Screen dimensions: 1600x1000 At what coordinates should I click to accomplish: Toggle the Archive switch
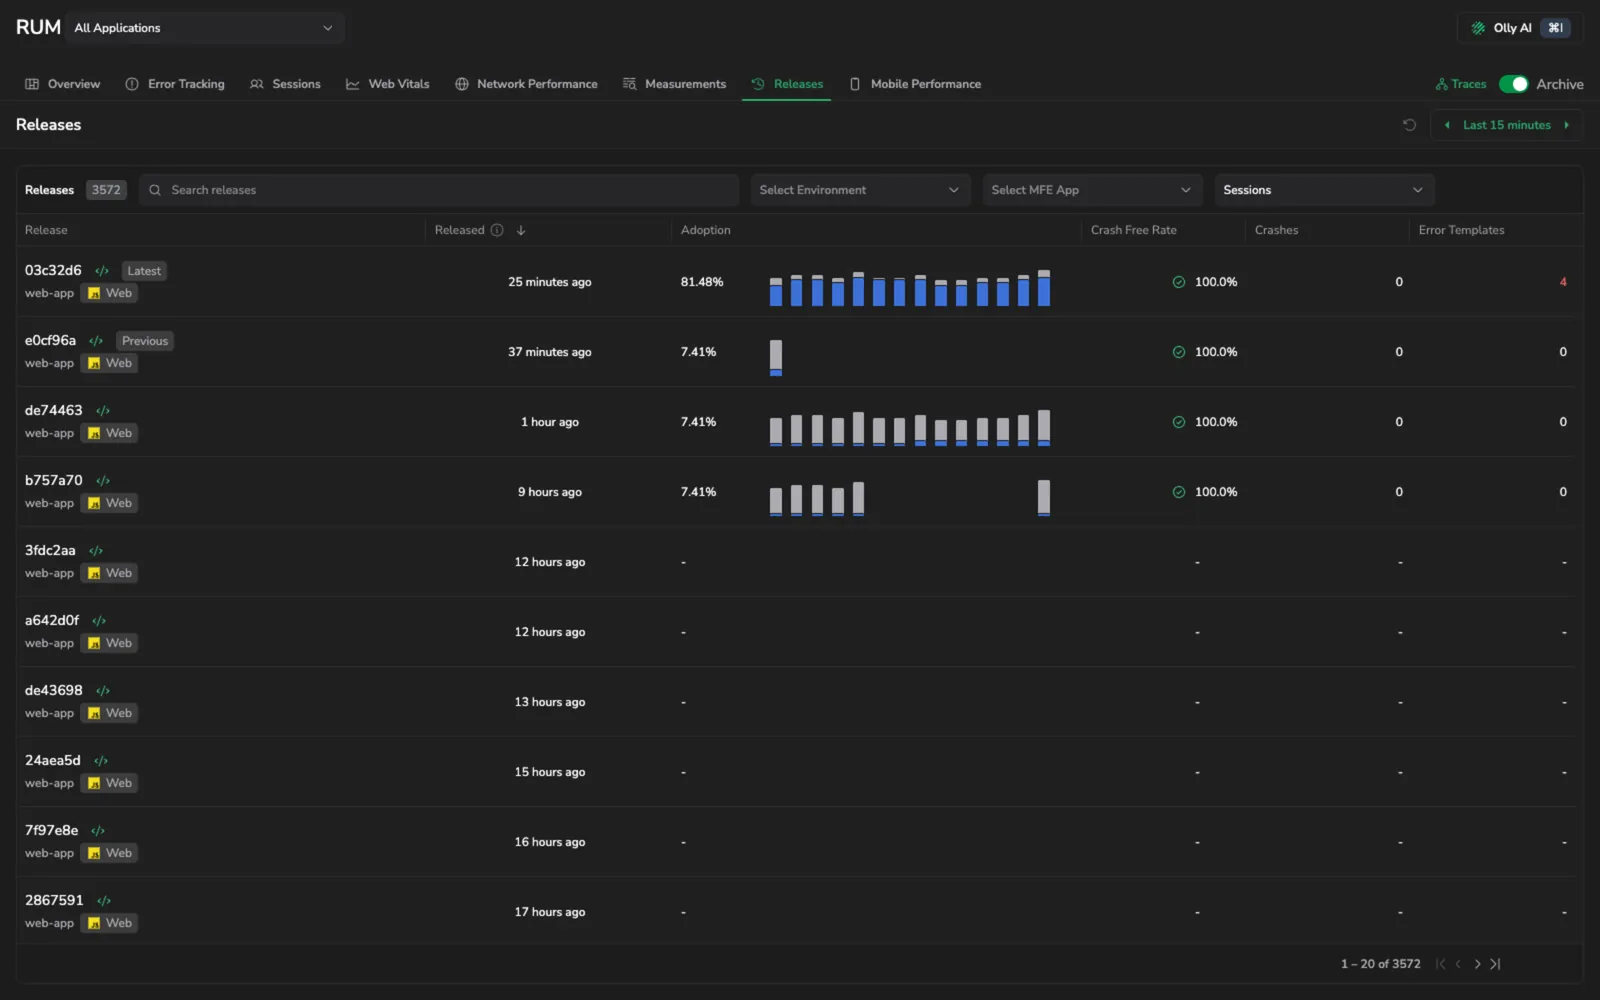coord(1513,84)
